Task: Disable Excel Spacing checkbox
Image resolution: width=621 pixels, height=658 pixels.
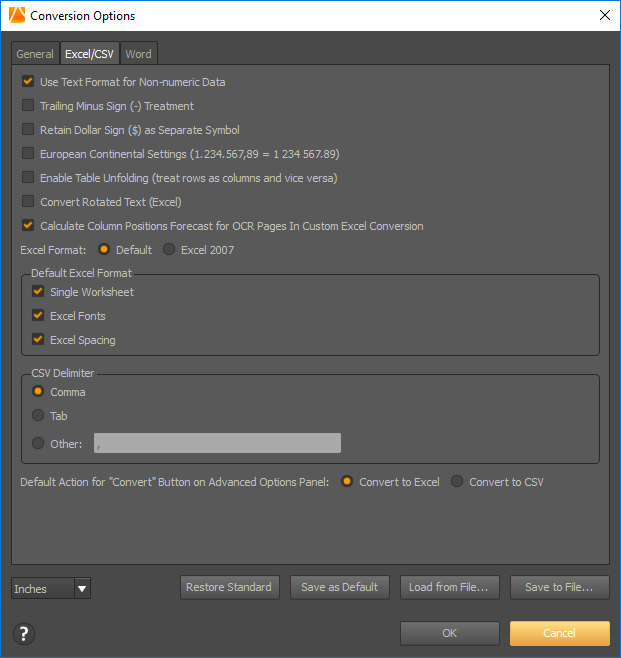Action: (38, 339)
